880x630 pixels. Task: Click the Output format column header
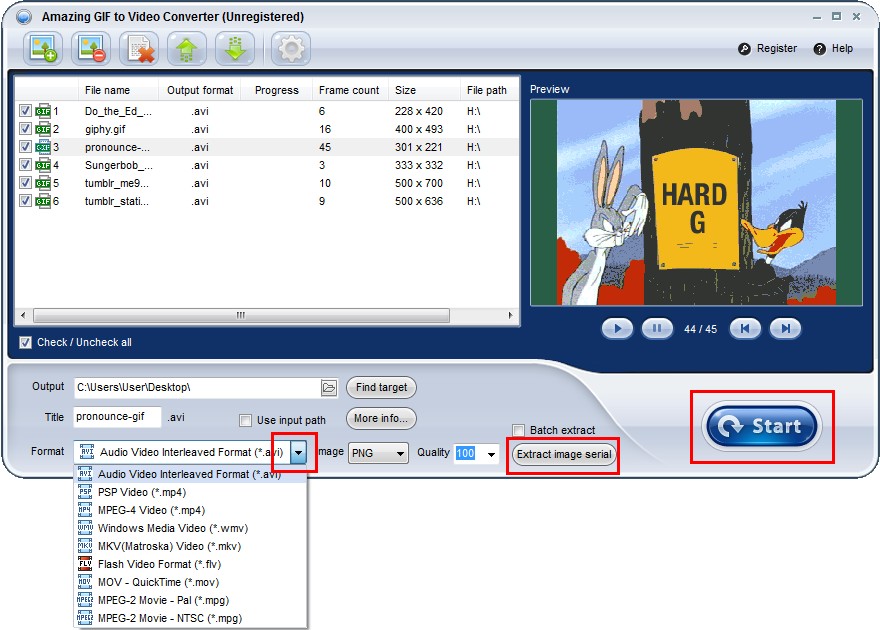200,90
